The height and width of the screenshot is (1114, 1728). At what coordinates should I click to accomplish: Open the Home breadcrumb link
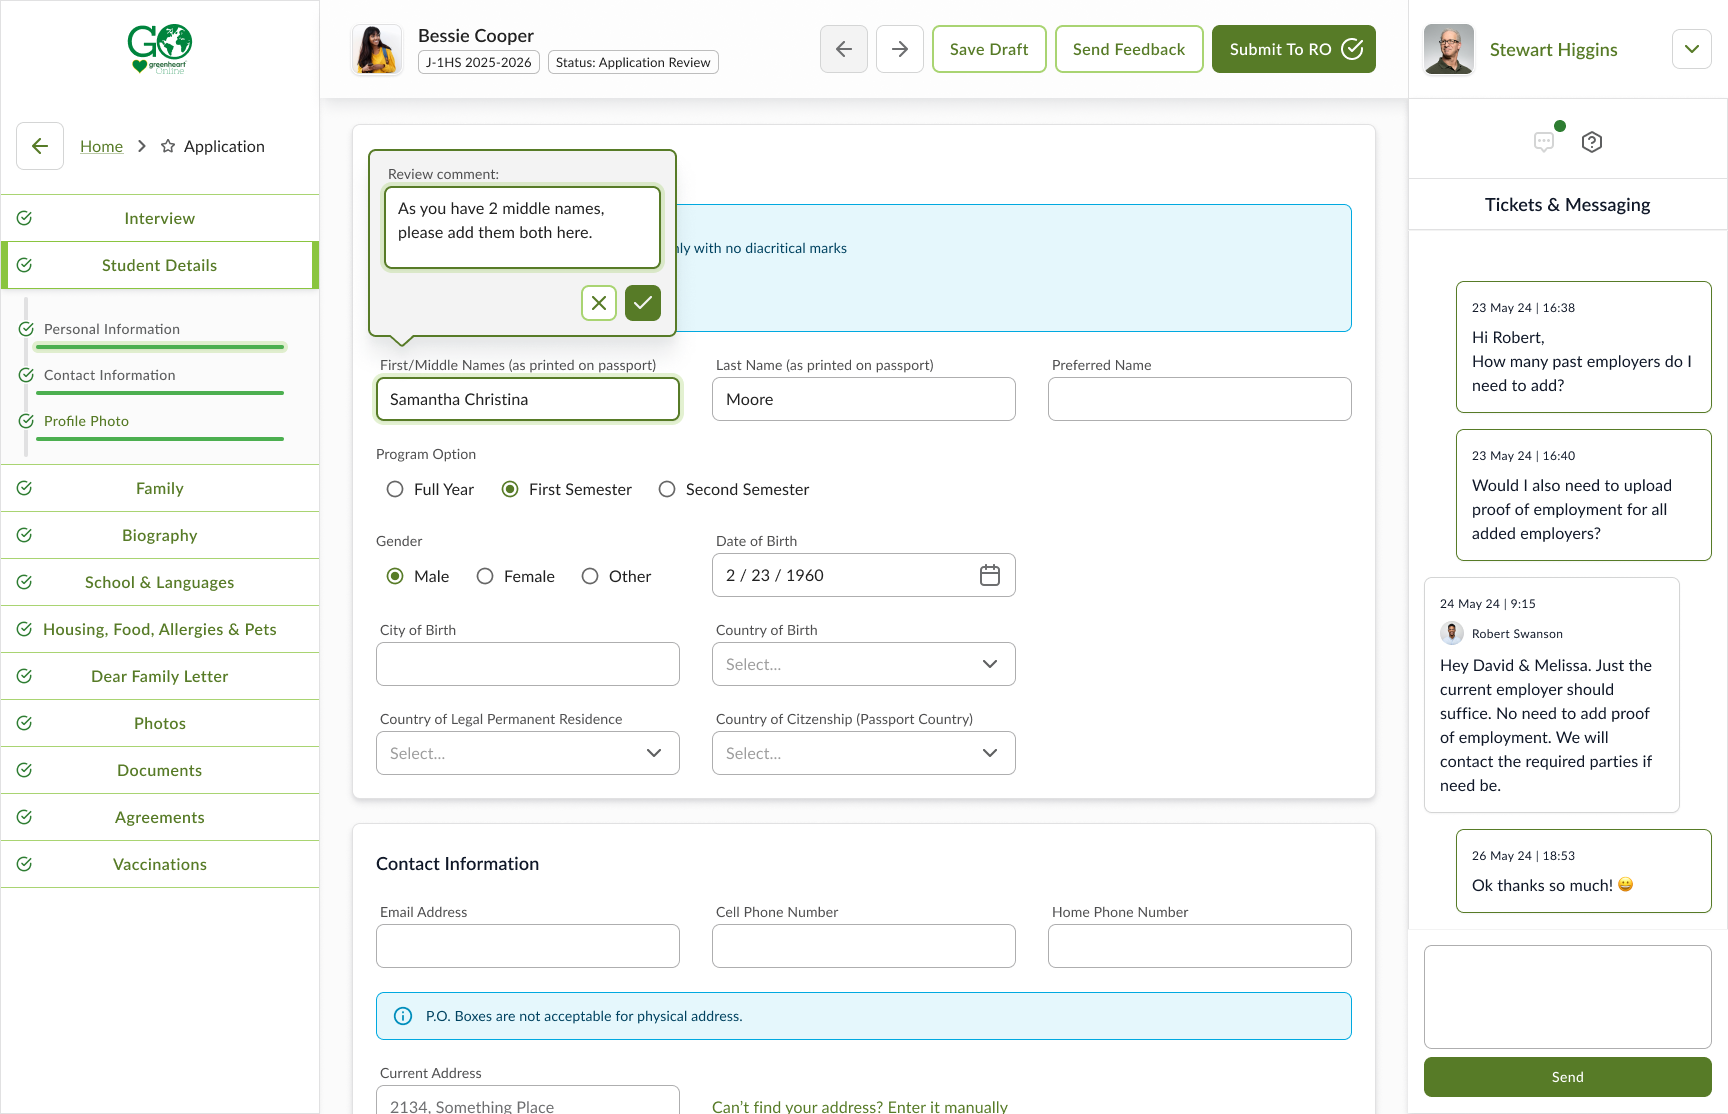coord(101,146)
